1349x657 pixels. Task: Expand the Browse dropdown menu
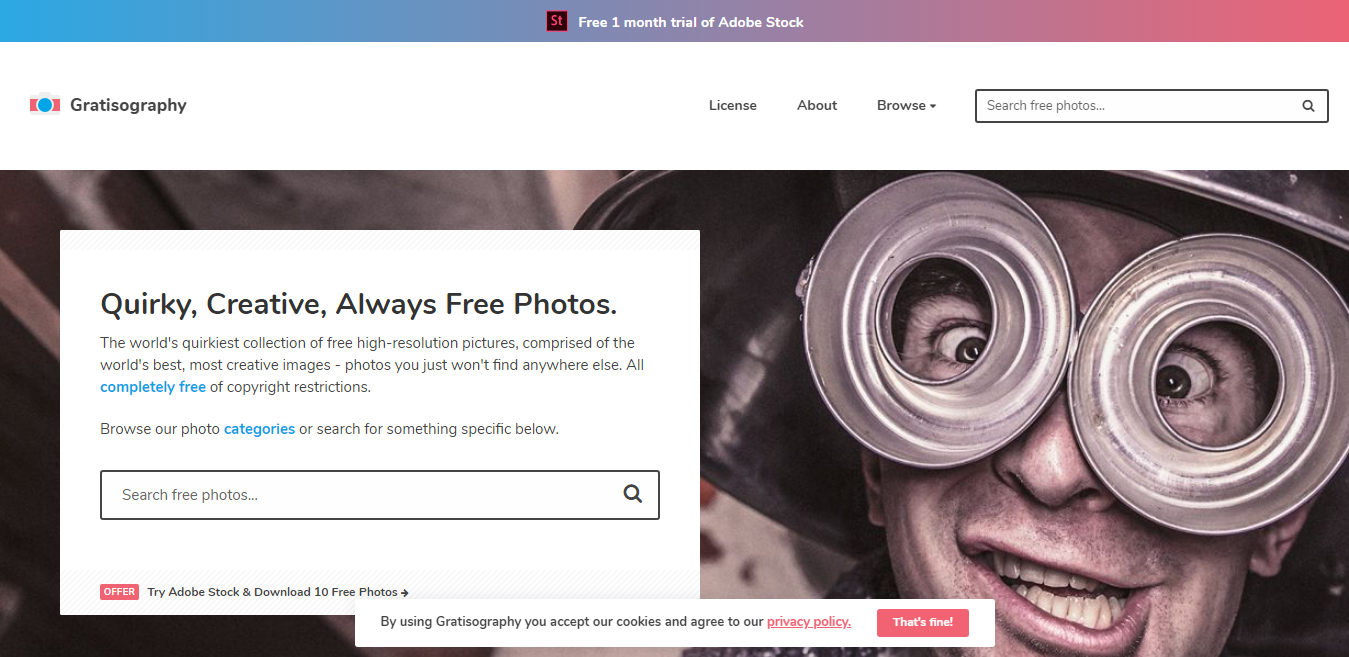pyautogui.click(x=906, y=105)
